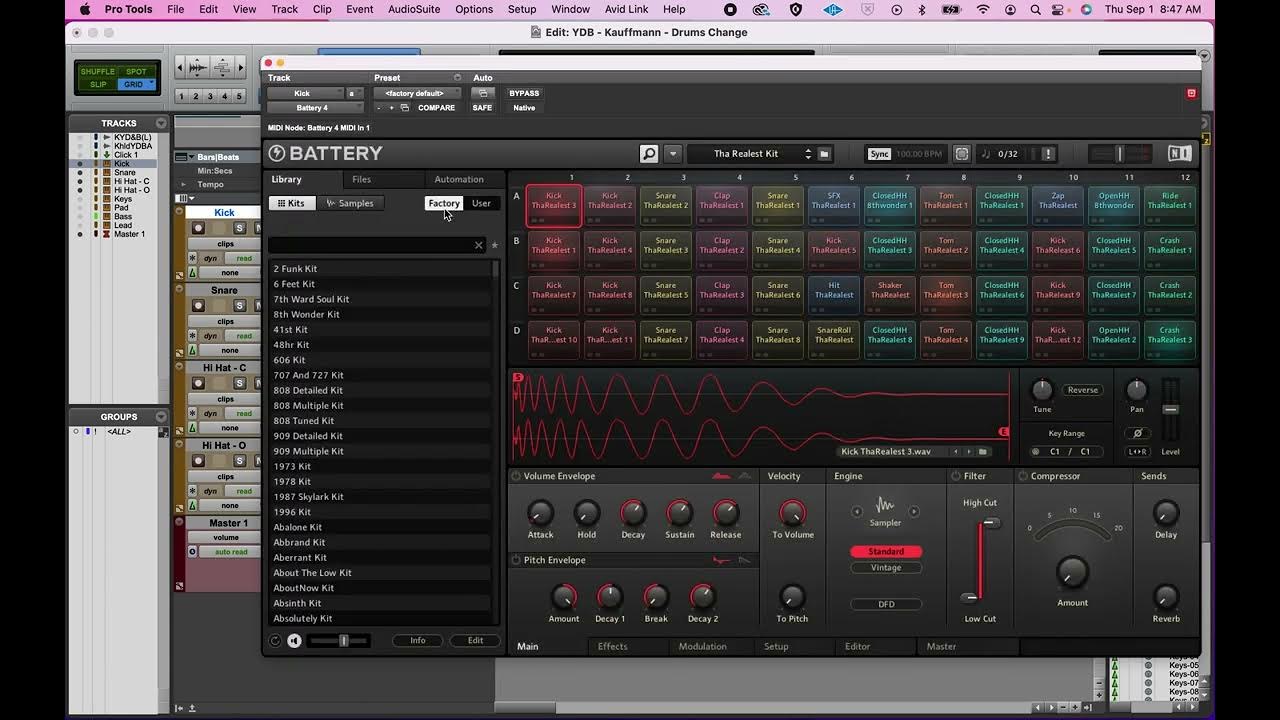Open the TRACKS list dropdown menu
The height and width of the screenshot is (720, 1280).
point(160,123)
